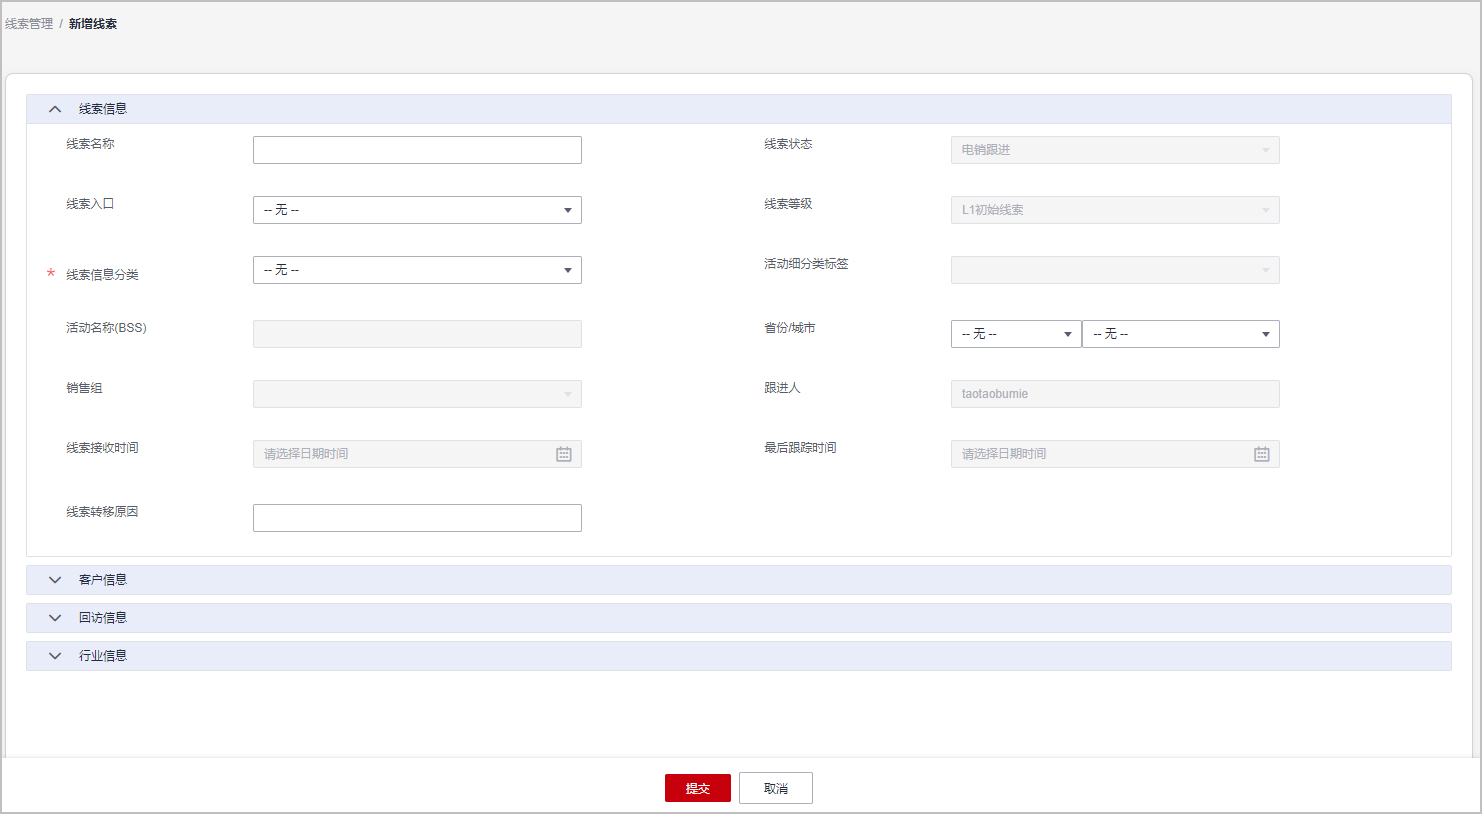1482x814 pixels.
Task: Click the 线索名称 text input
Action: 417,150
